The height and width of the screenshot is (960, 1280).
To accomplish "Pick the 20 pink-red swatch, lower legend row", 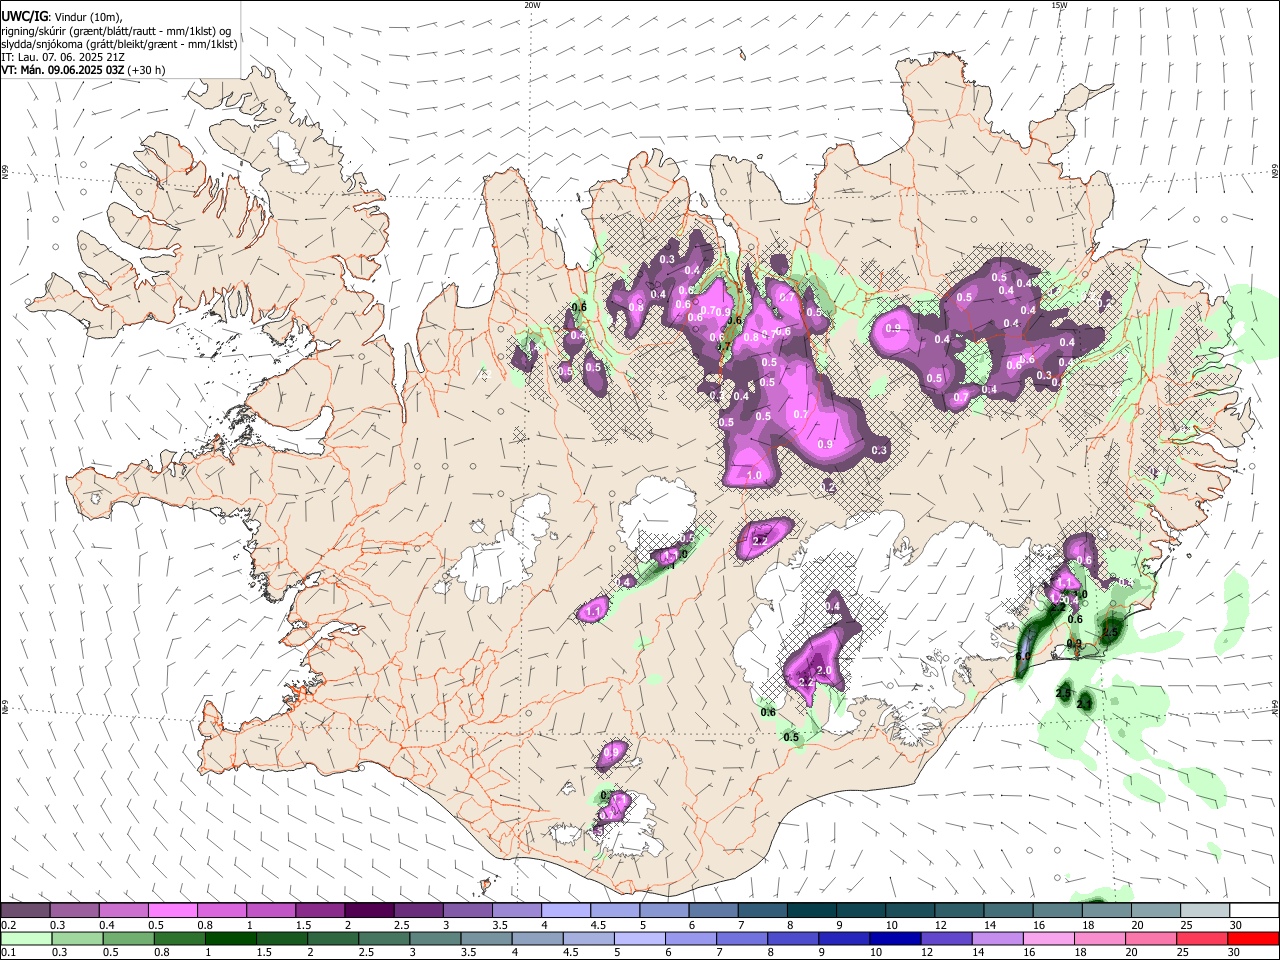I will click(x=1150, y=939).
